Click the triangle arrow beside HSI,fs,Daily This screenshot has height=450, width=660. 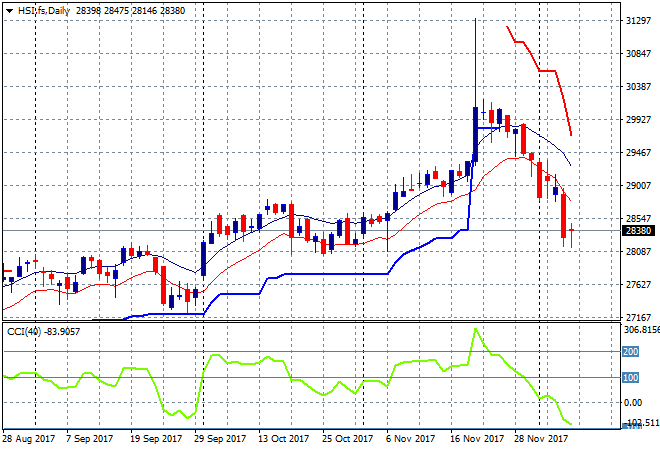click(x=9, y=11)
